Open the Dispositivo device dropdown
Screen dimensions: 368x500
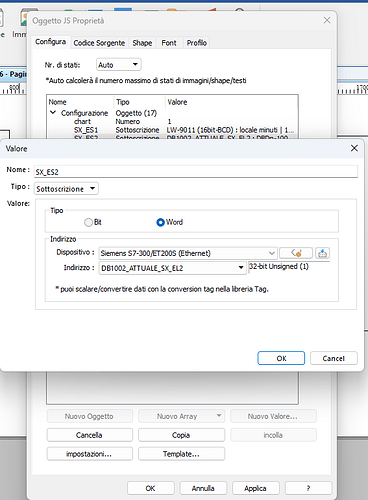pyautogui.click(x=188, y=253)
